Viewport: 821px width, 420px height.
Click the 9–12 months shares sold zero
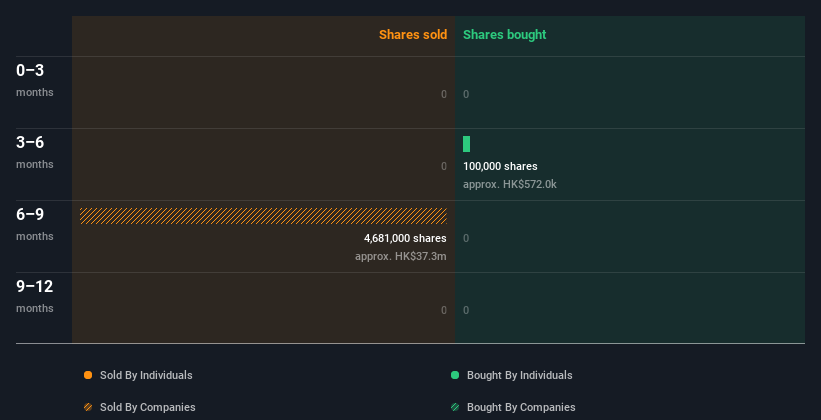coord(444,311)
